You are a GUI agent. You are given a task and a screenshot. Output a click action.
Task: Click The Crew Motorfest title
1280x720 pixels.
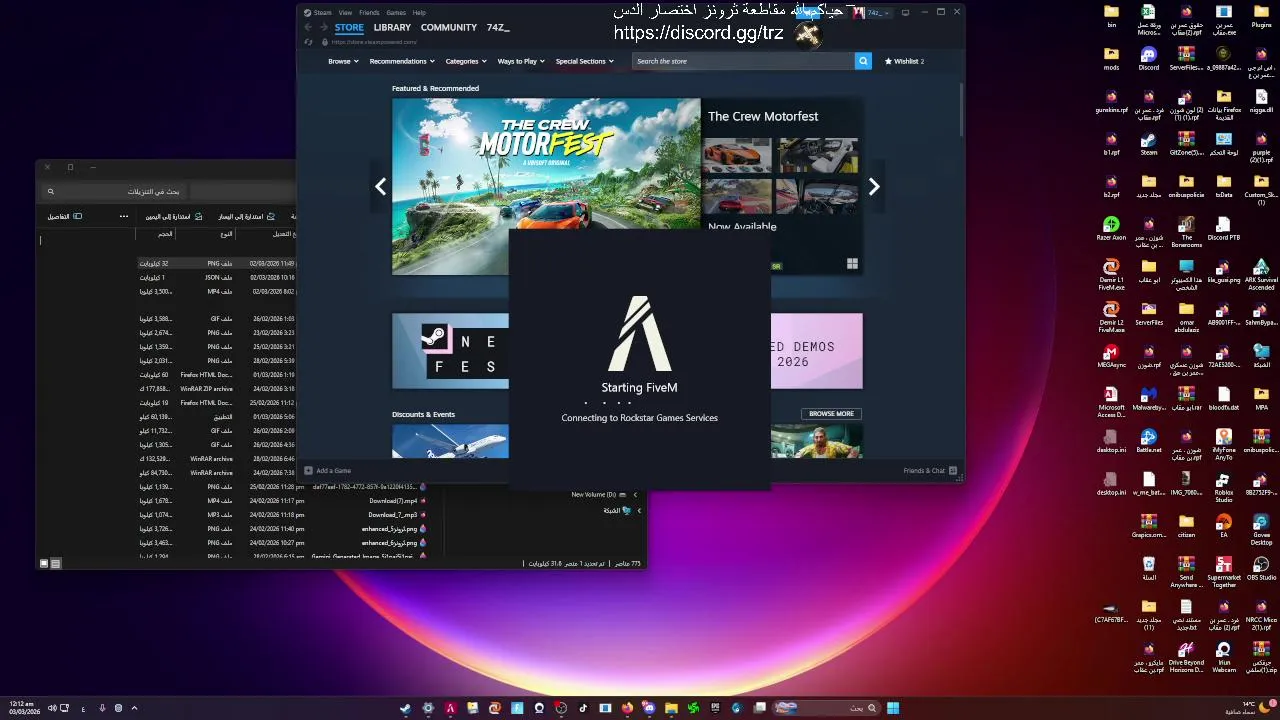click(x=763, y=116)
